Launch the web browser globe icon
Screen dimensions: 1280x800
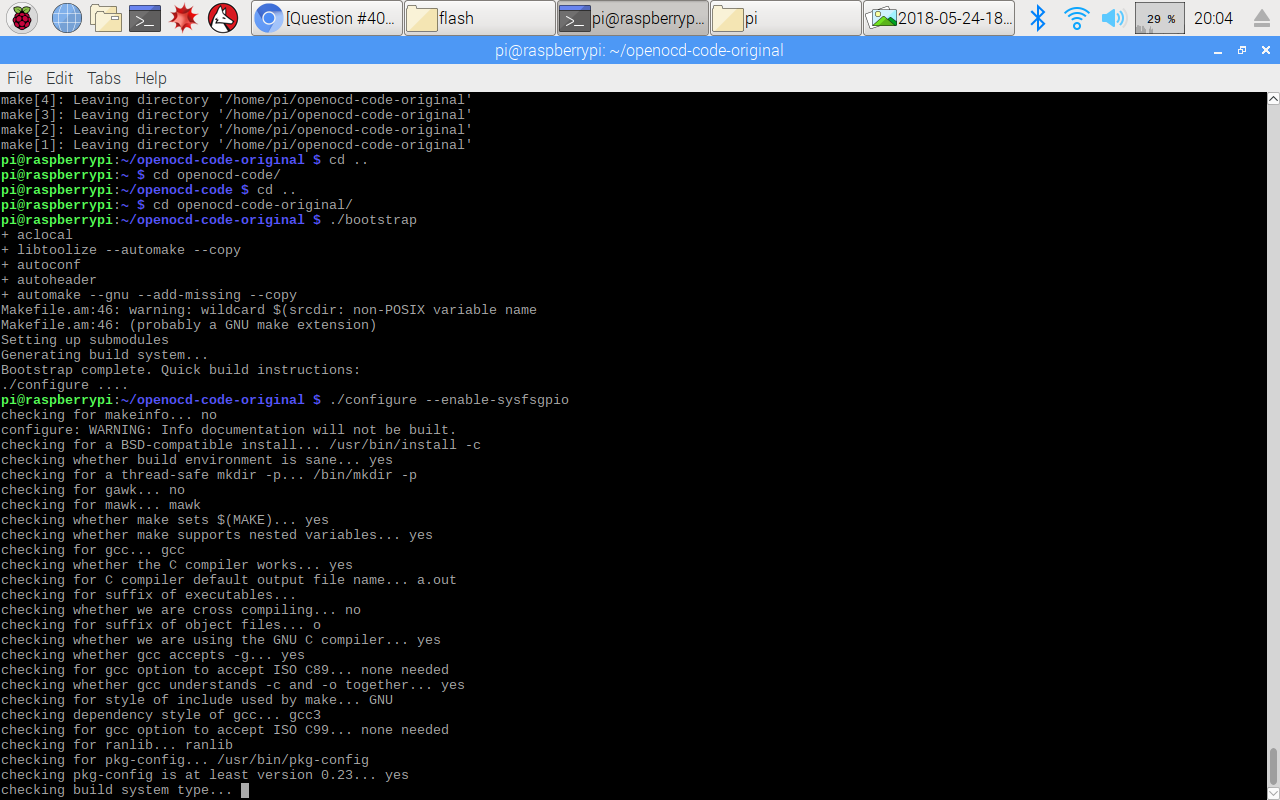coord(66,18)
